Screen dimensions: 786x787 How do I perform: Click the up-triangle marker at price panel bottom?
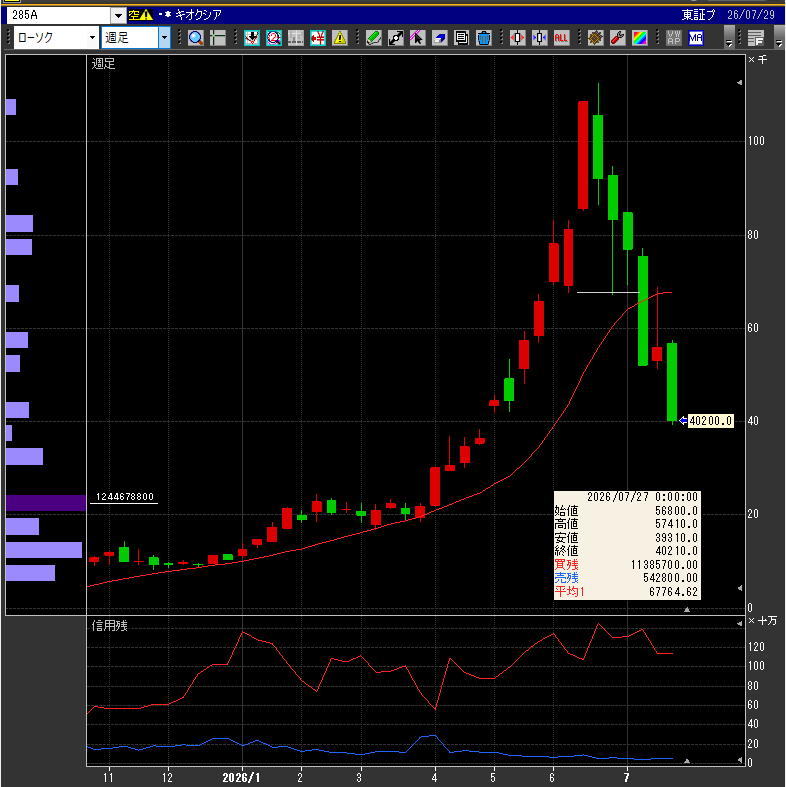(687, 610)
